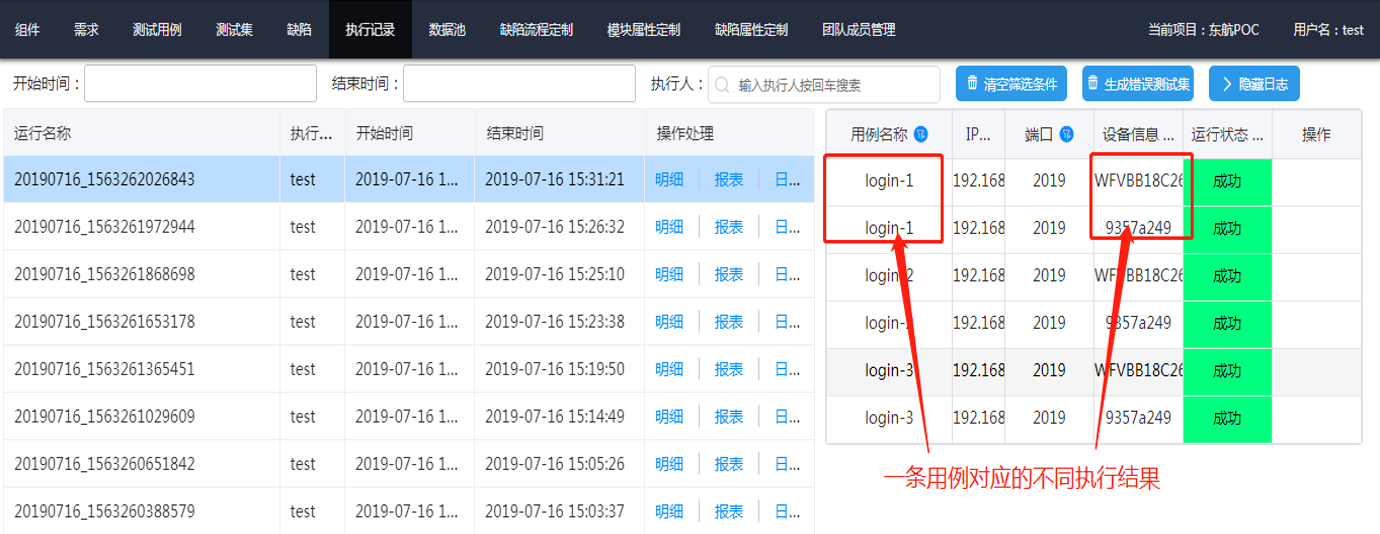
Task: Click the trash icon on 生成错误测试集 button
Action: pos(1093,84)
